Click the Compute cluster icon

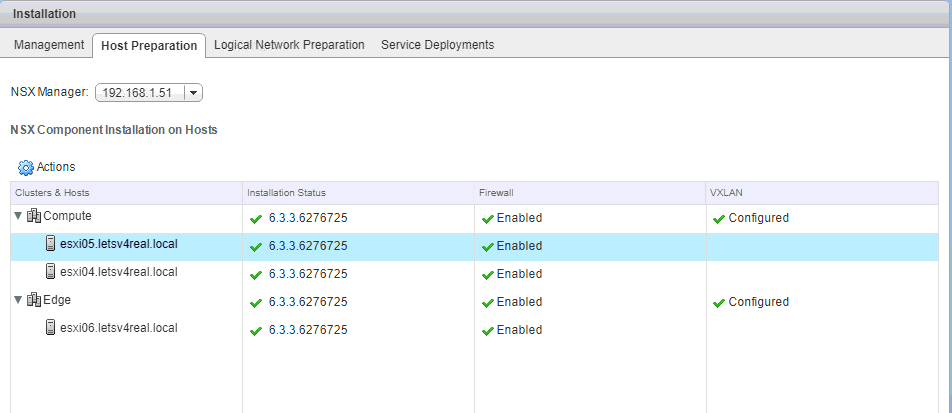click(34, 217)
